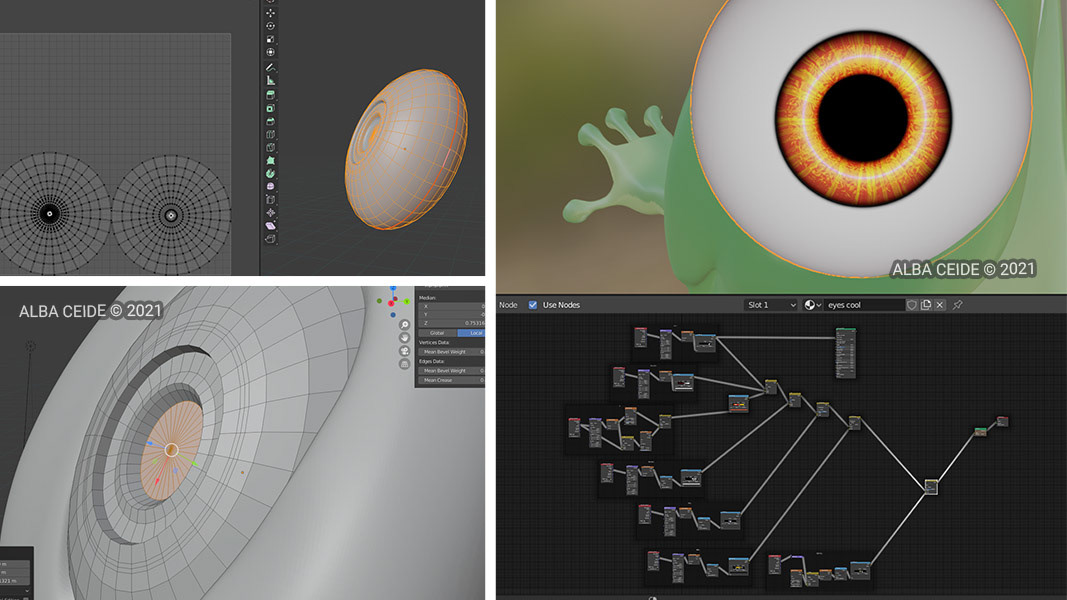Click the Median X value field
The height and width of the screenshot is (600, 1067).
(452, 307)
